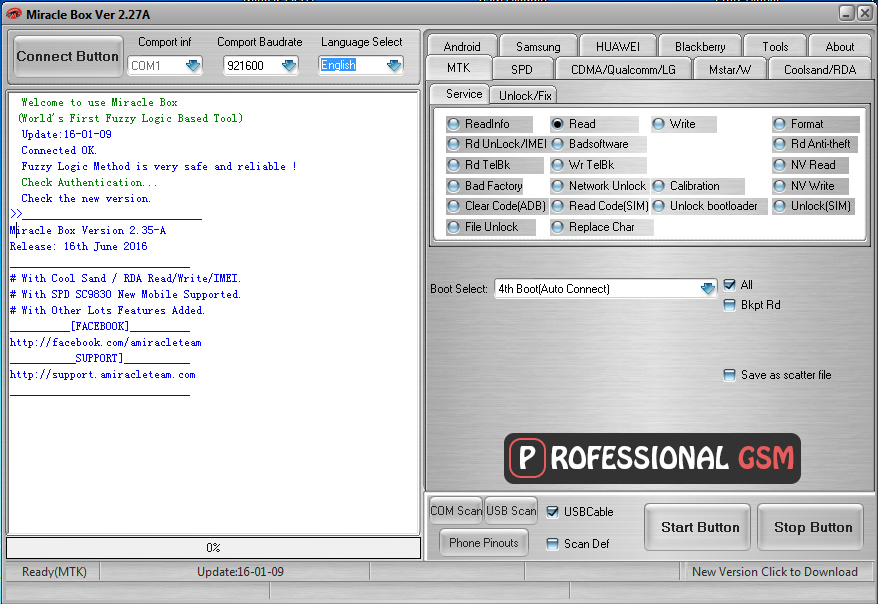Image resolution: width=878 pixels, height=604 pixels.
Task: Choose the NV Read radio option
Action: click(x=810, y=165)
